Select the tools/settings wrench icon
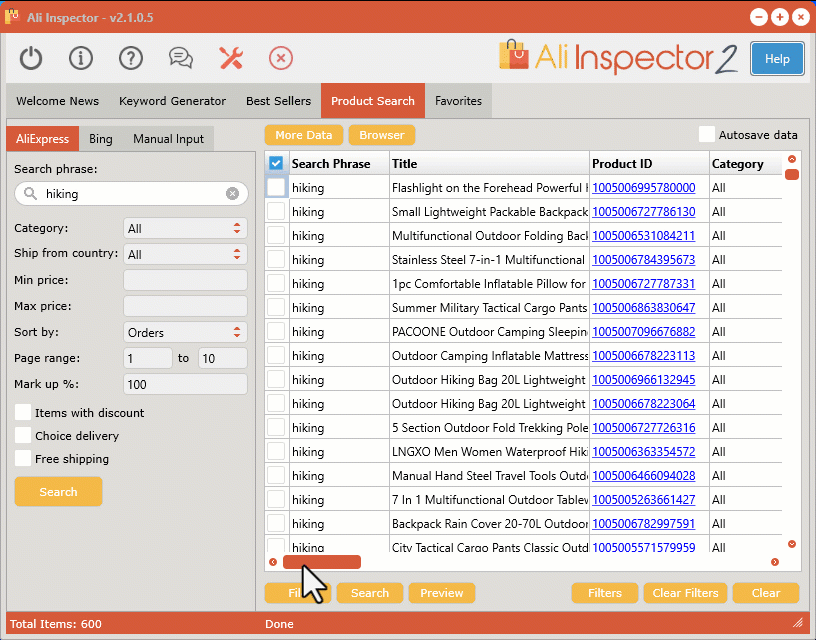 point(231,58)
